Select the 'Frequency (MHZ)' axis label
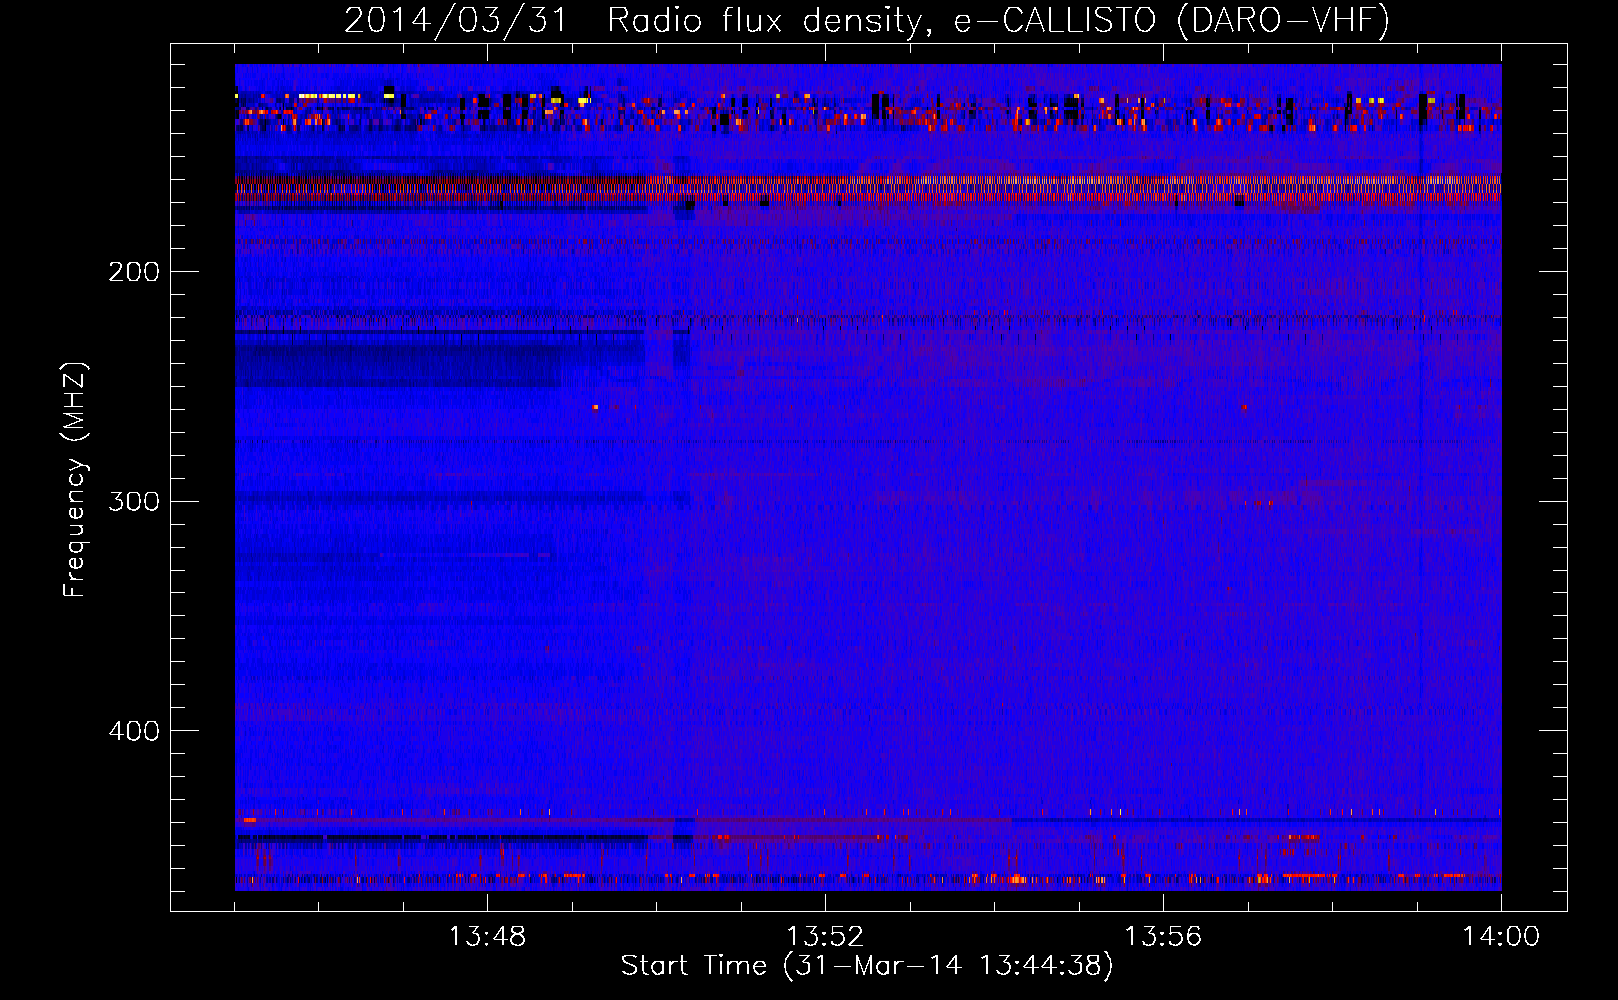Screen dimensions: 1618x1000 pos(75,480)
